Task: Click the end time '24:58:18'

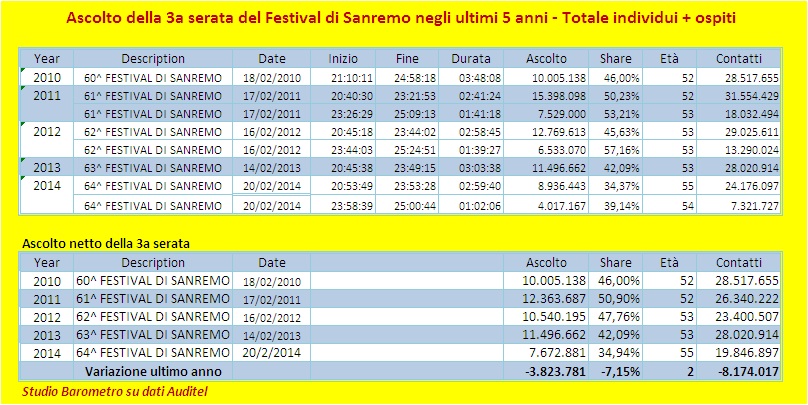Action: pos(415,79)
